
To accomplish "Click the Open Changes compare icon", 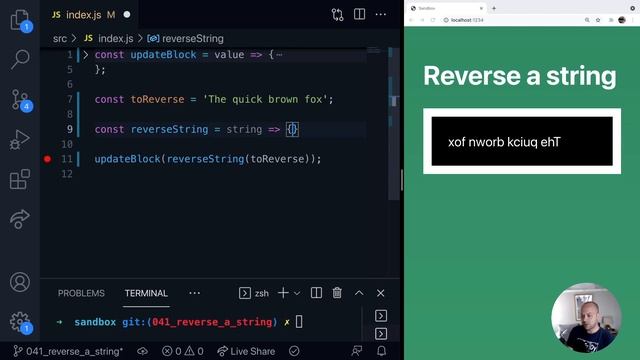I will (x=337, y=15).
